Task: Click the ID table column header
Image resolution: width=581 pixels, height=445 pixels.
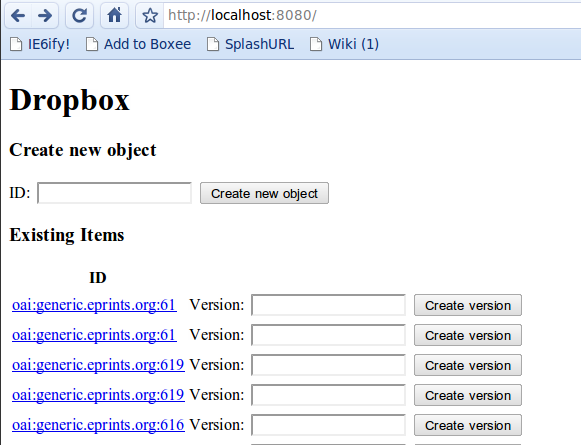Action: 98,278
